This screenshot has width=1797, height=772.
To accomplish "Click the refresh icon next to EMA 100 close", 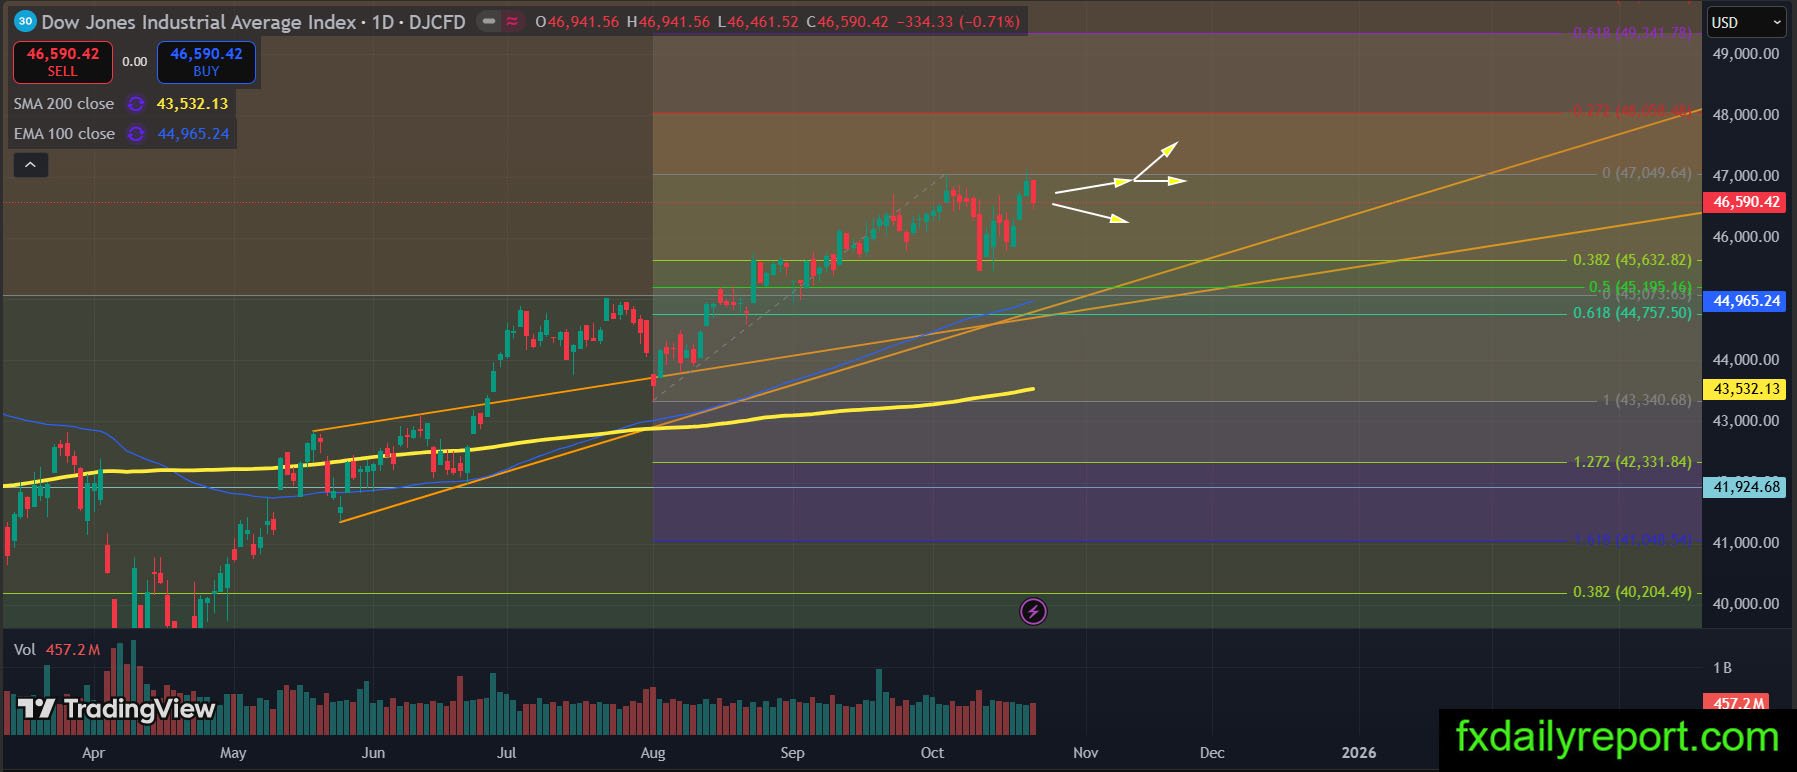I will click(136, 134).
